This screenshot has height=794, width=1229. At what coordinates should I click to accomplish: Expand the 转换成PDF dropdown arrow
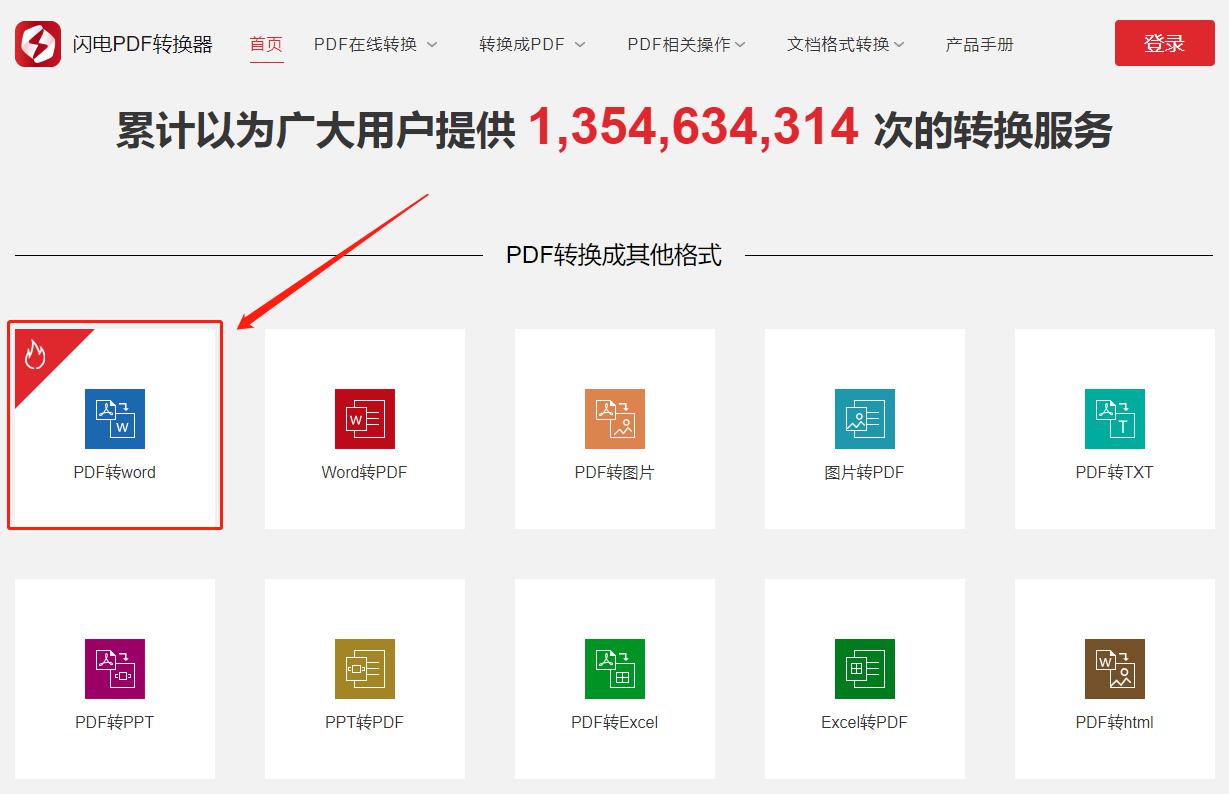(580, 45)
